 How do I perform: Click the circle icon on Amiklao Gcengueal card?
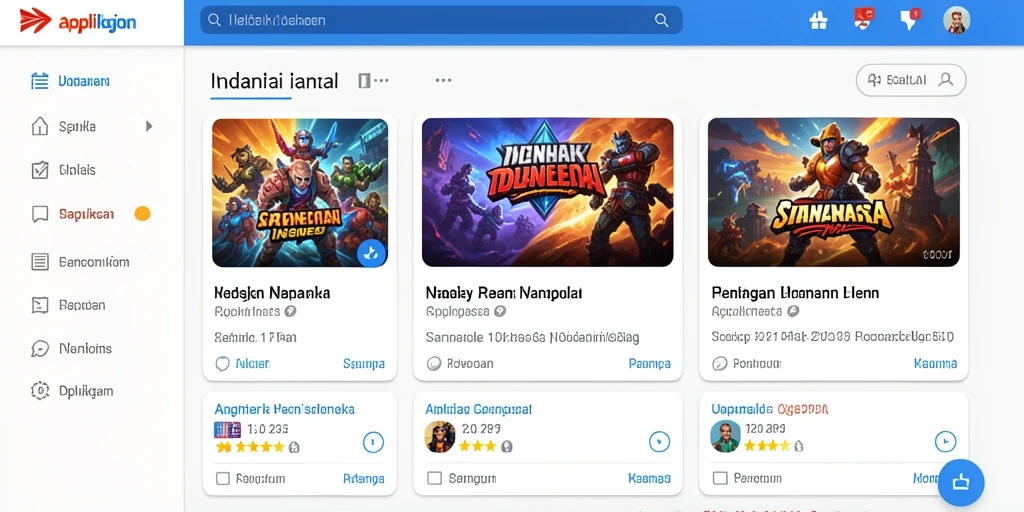point(659,441)
